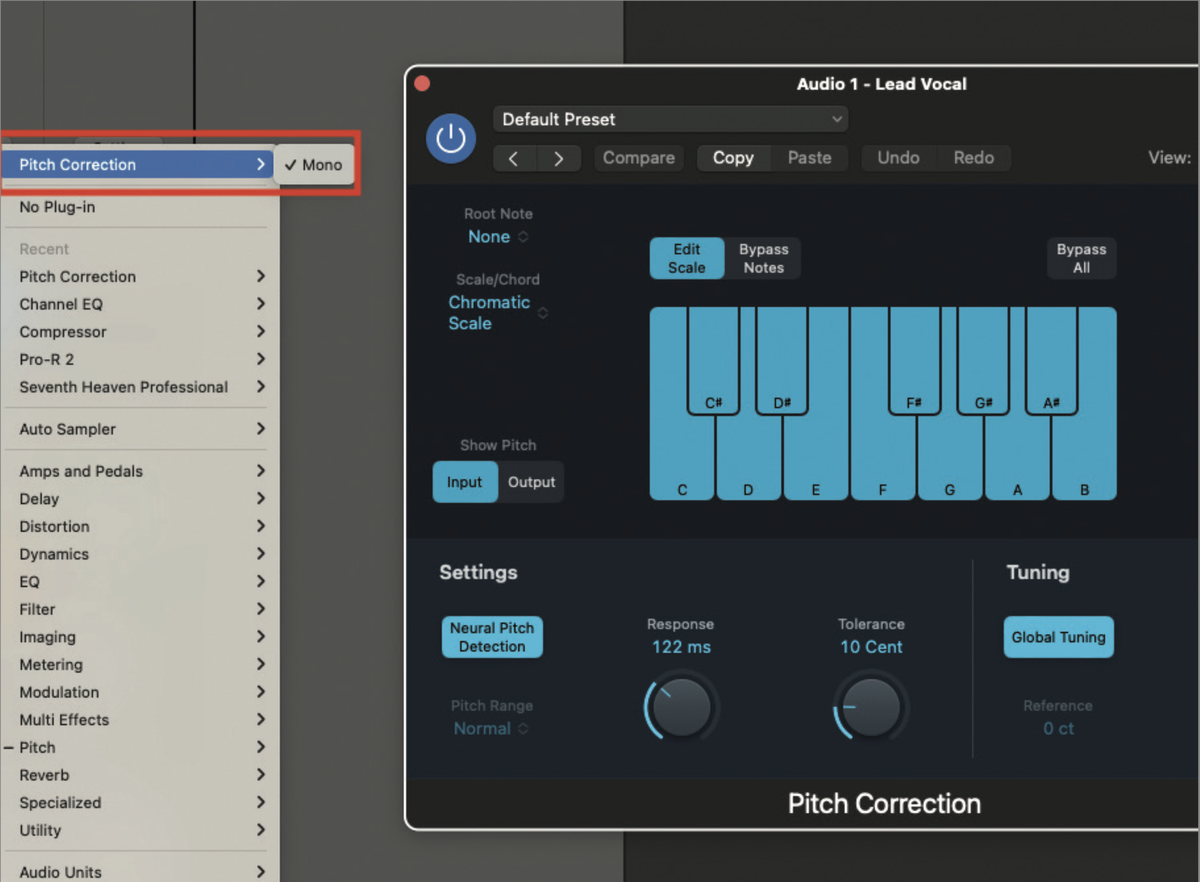
Task: Enable Global Tuning
Action: [1058, 637]
